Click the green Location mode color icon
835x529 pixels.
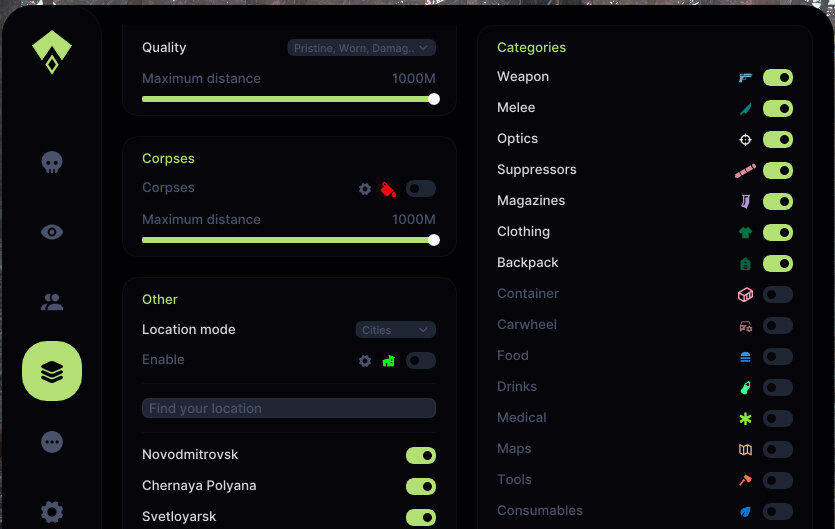click(389, 361)
